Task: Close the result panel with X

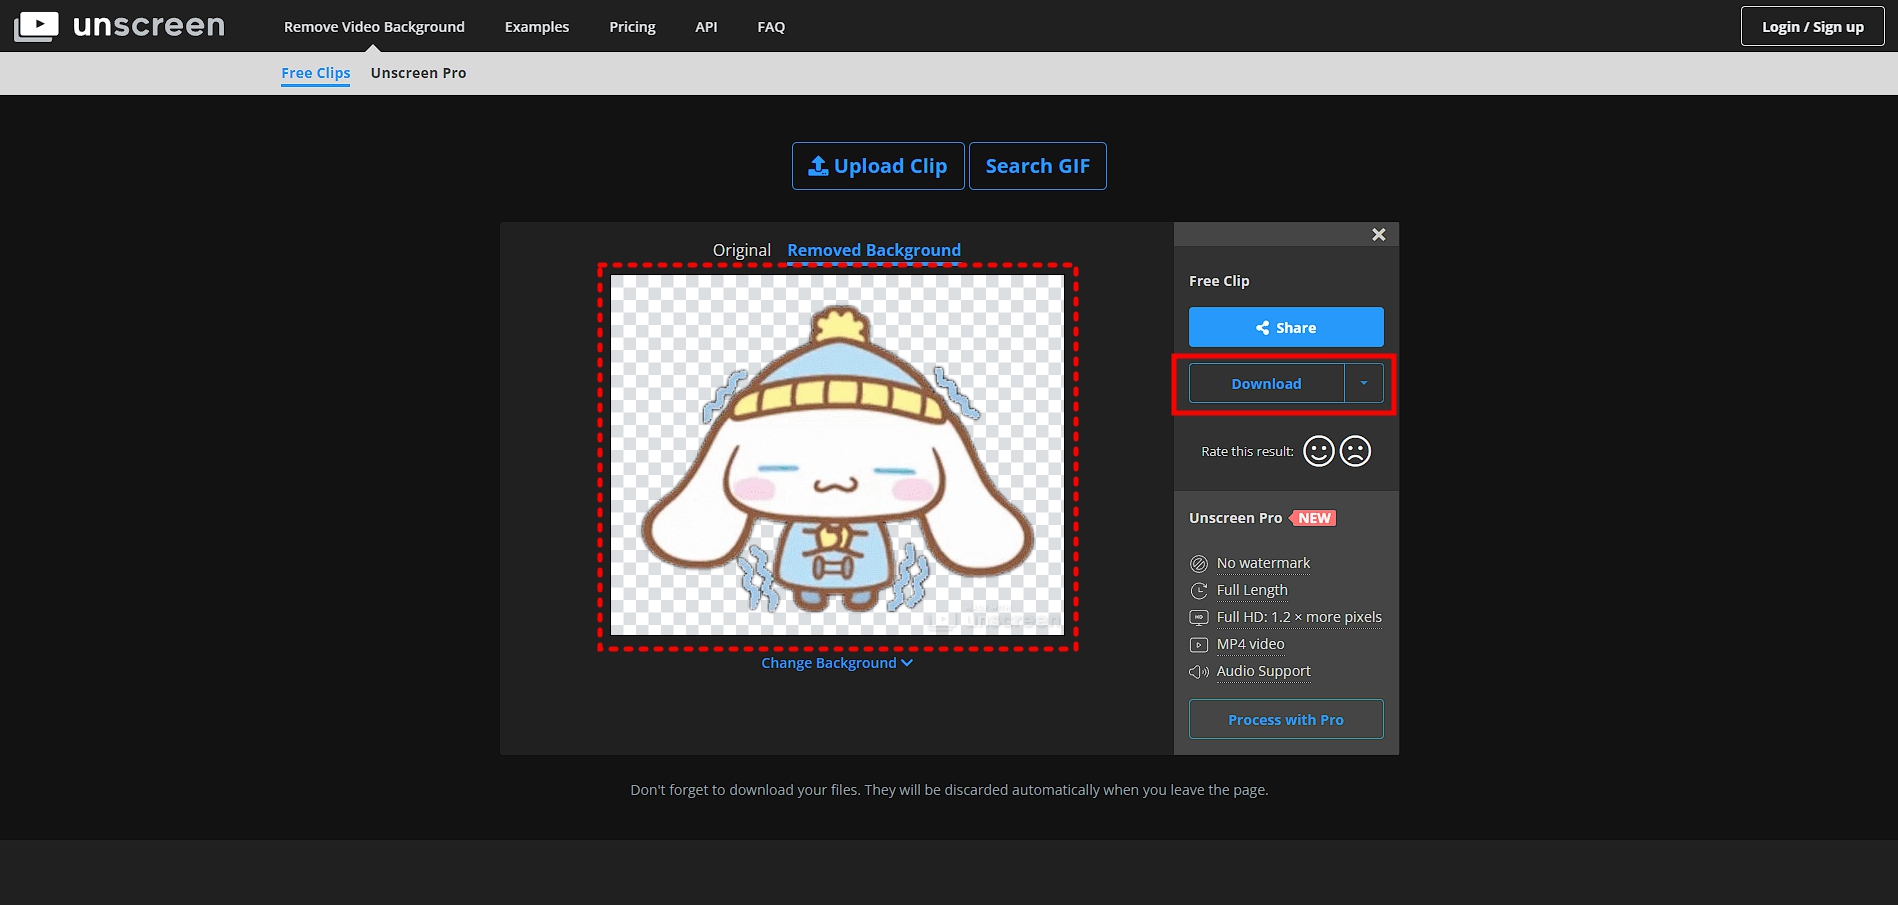Action: [x=1379, y=234]
